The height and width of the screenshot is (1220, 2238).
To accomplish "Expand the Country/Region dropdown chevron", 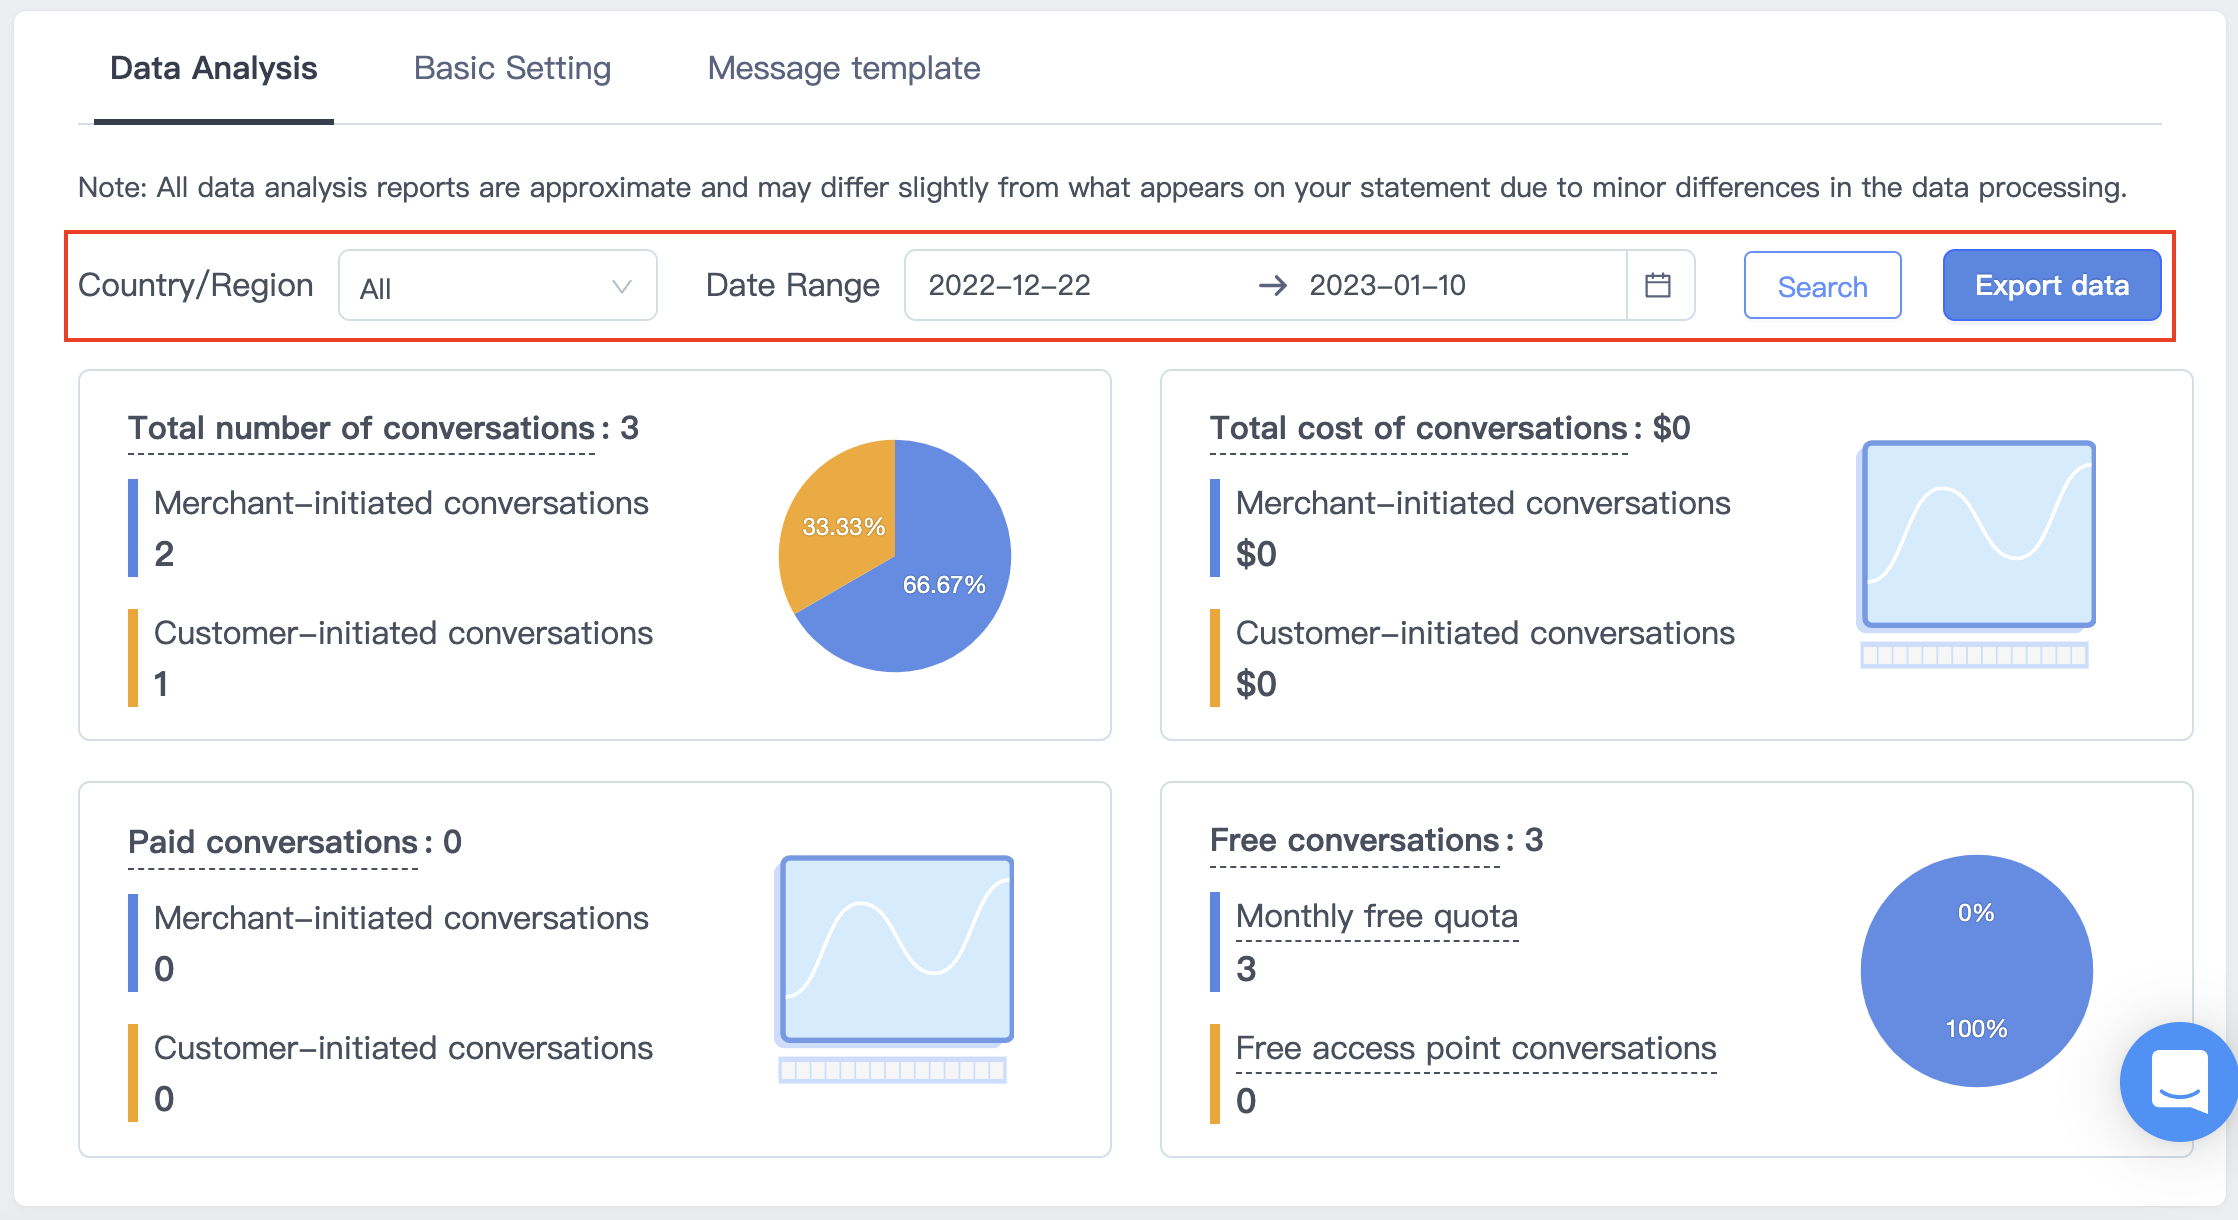I will pyautogui.click(x=621, y=287).
